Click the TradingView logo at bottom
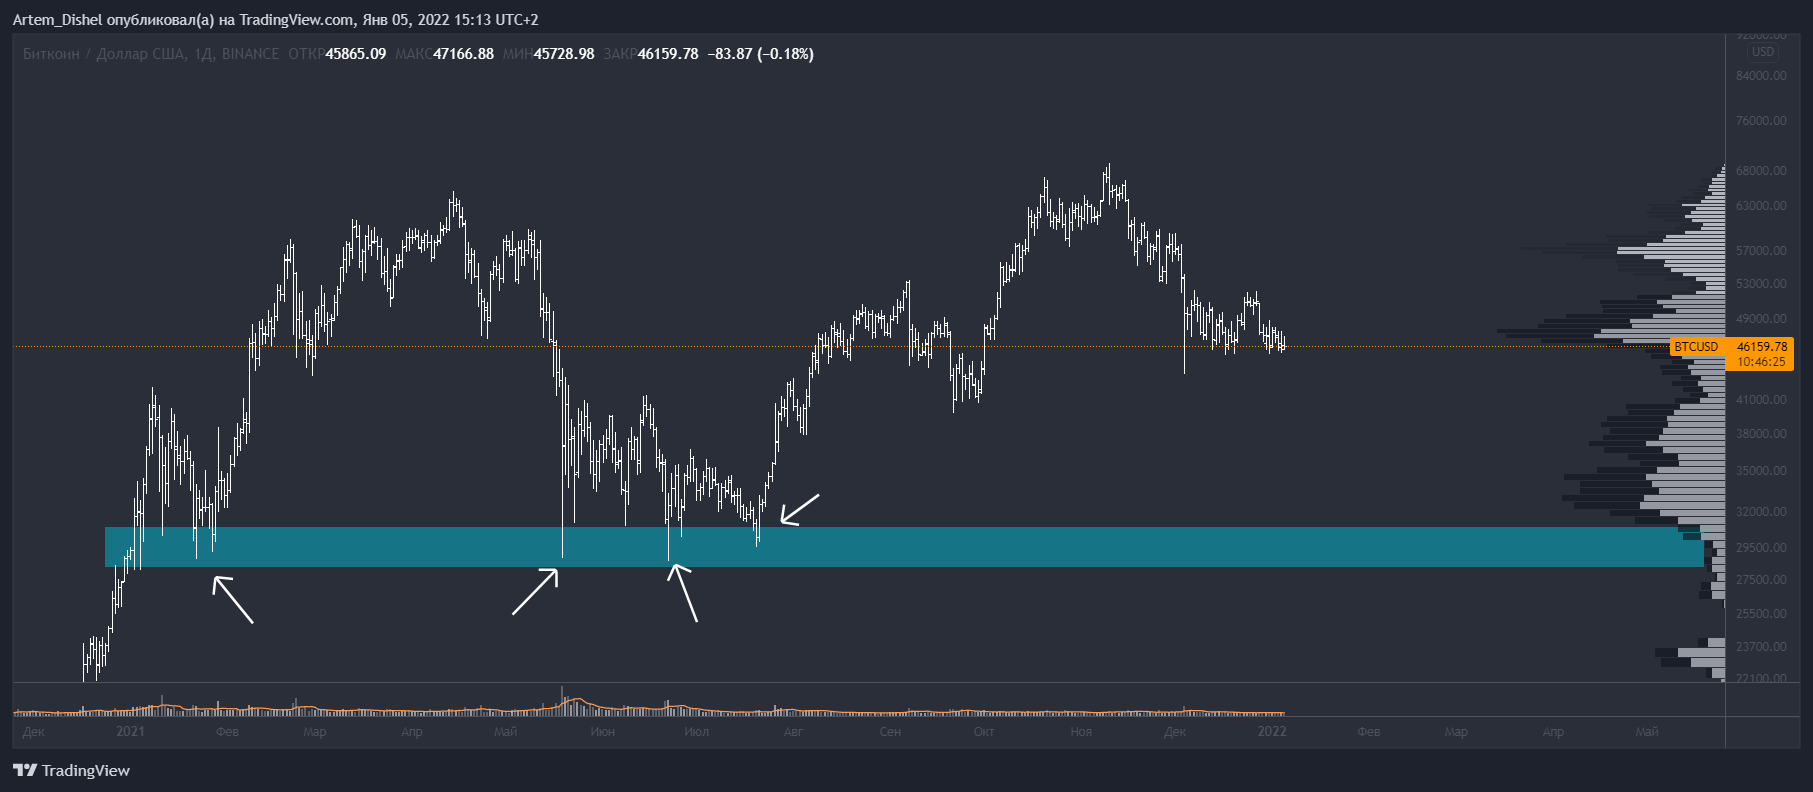 (71, 770)
